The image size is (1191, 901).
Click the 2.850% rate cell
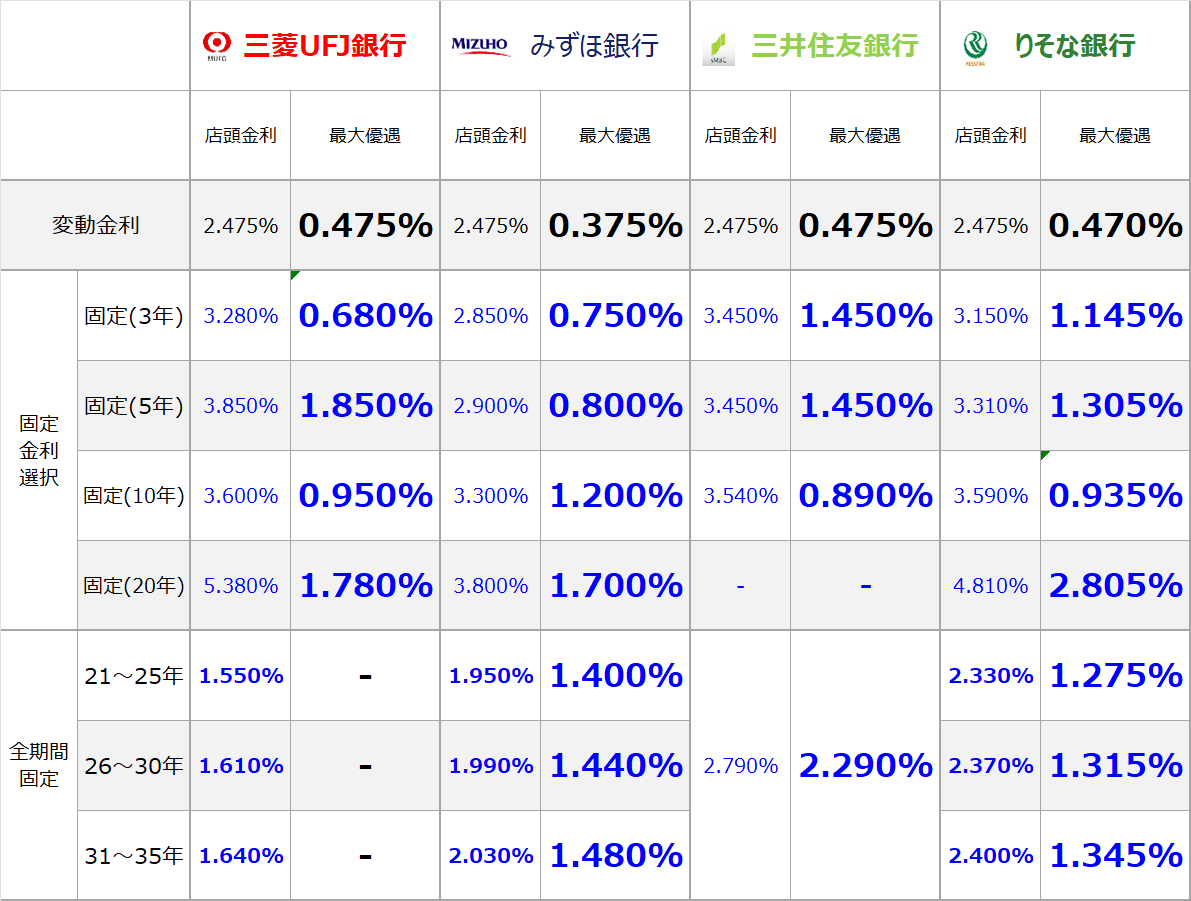pos(490,315)
